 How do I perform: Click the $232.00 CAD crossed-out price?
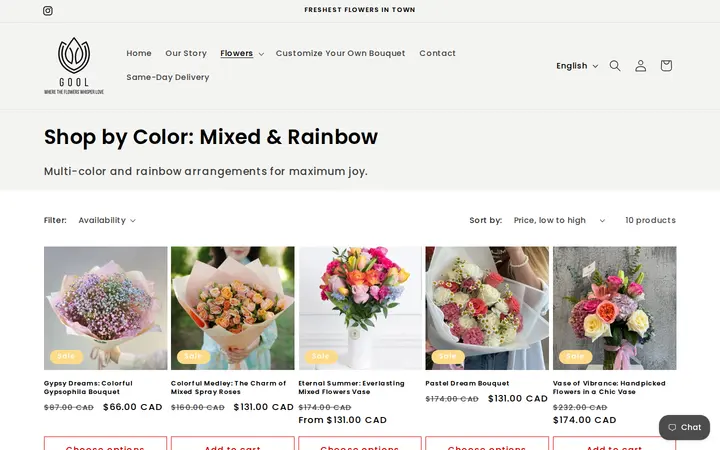(x=580, y=407)
